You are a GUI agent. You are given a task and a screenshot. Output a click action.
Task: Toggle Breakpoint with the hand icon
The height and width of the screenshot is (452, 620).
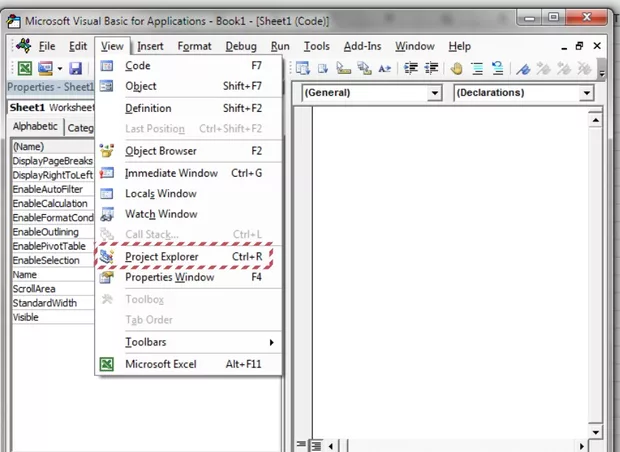456,68
